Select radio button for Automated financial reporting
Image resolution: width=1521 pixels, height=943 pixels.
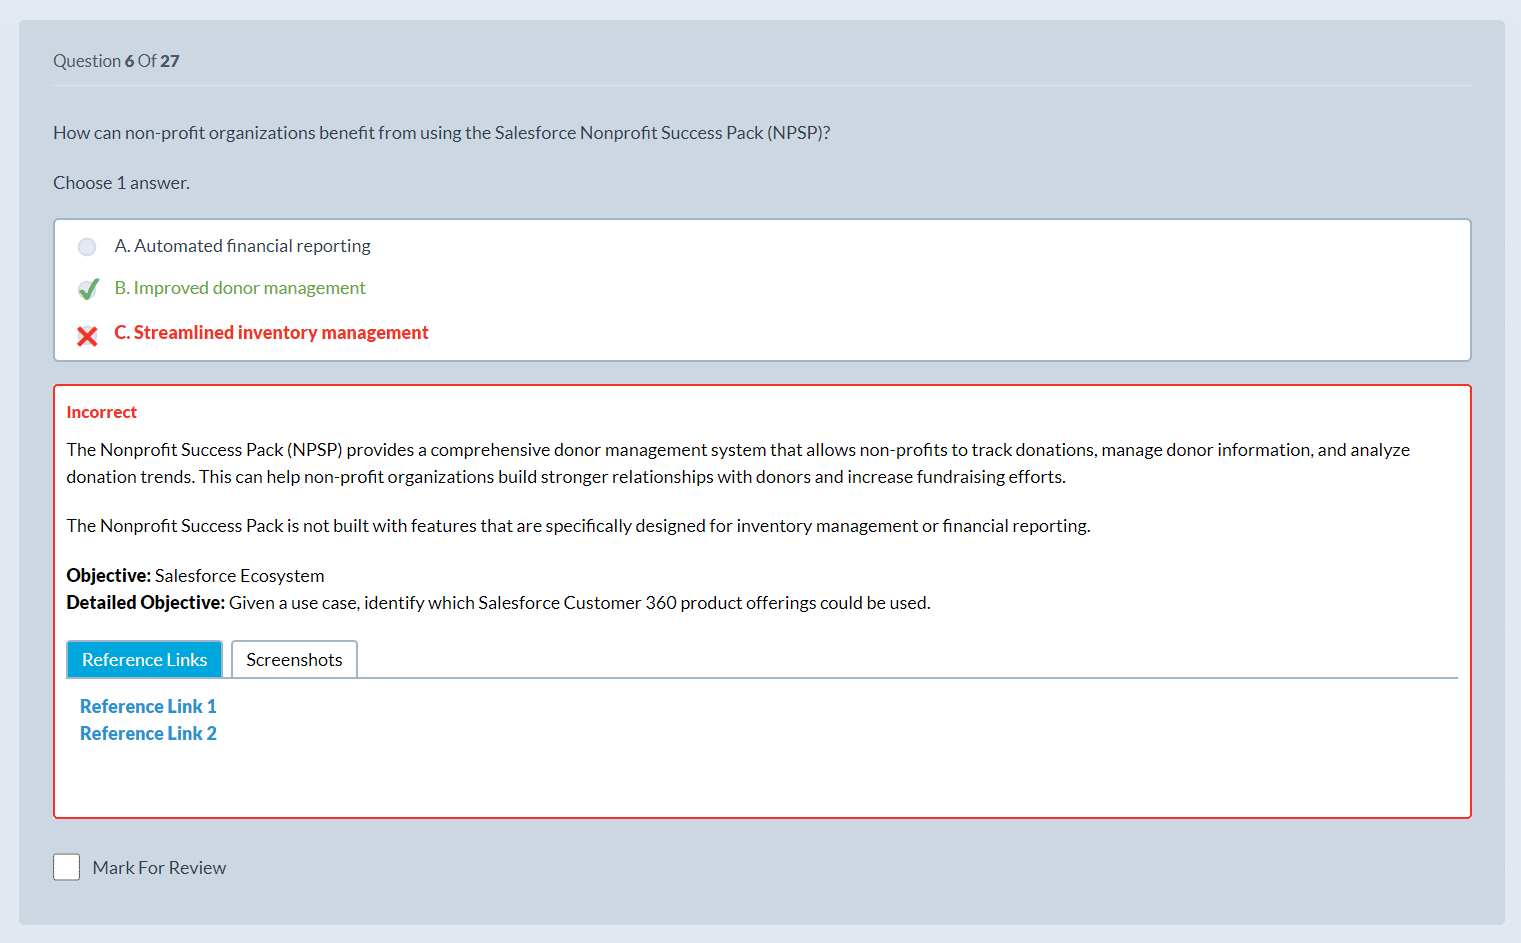(x=87, y=247)
